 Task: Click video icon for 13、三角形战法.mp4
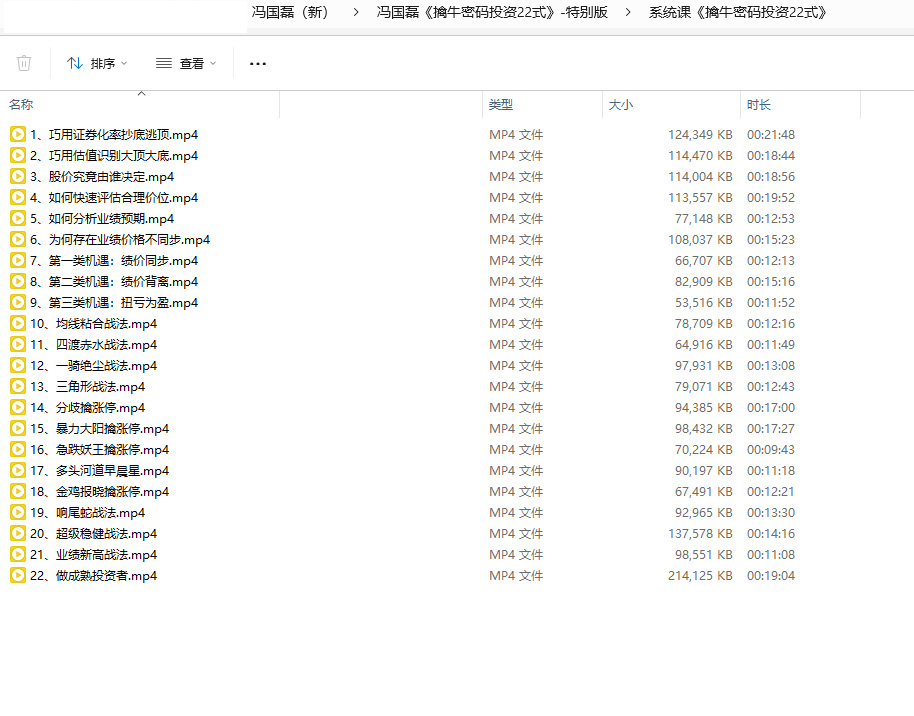tap(18, 387)
